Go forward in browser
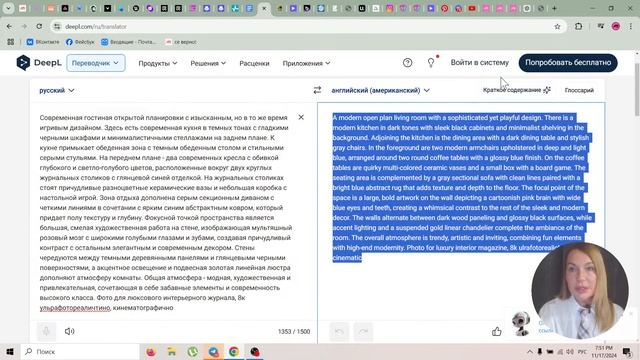Viewport: 640px width, 360px height. (x=24, y=26)
